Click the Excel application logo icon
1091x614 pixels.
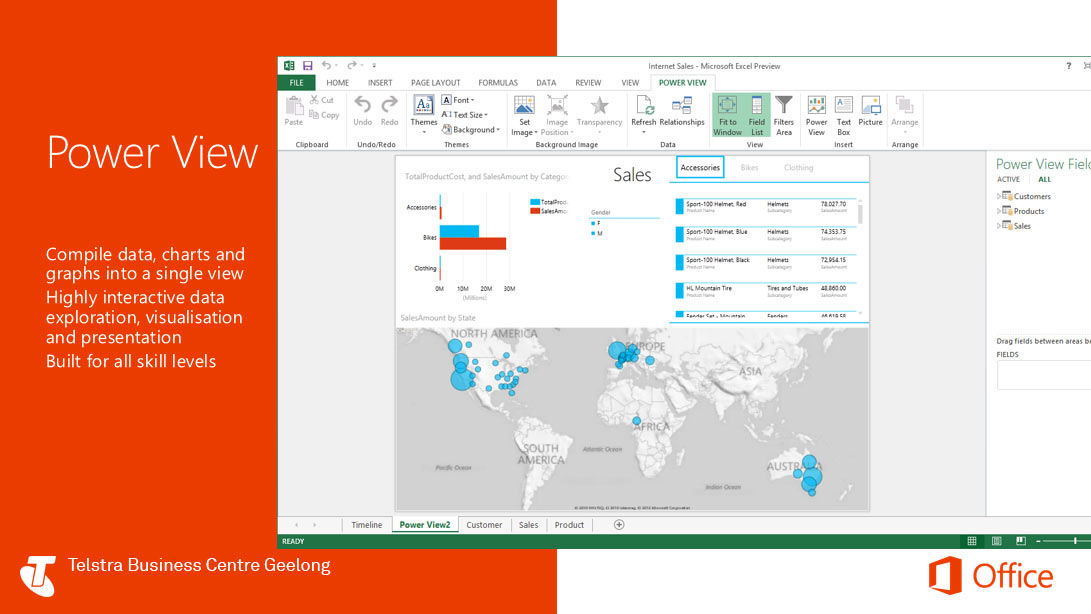pyautogui.click(x=289, y=65)
